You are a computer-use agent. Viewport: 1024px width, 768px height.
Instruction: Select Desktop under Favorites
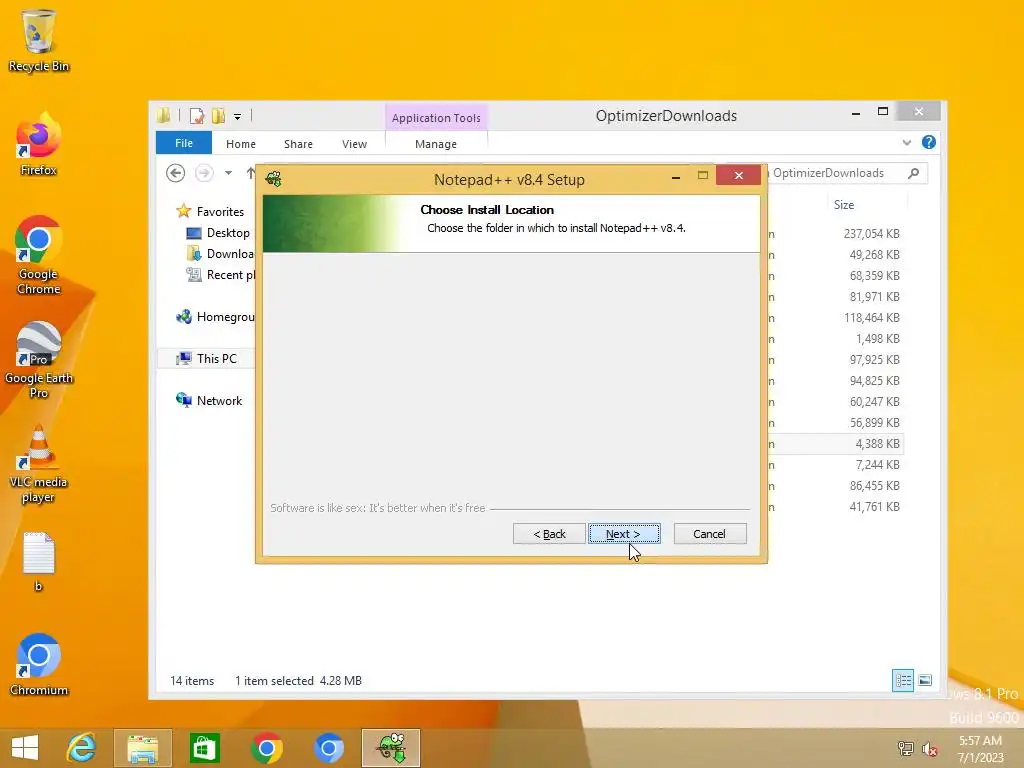218,232
